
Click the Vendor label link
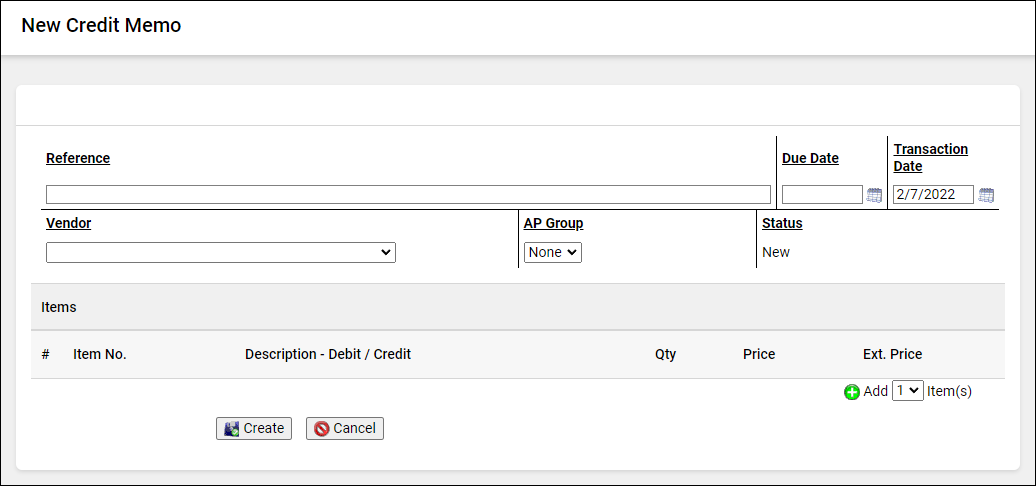pyautogui.click(x=69, y=223)
